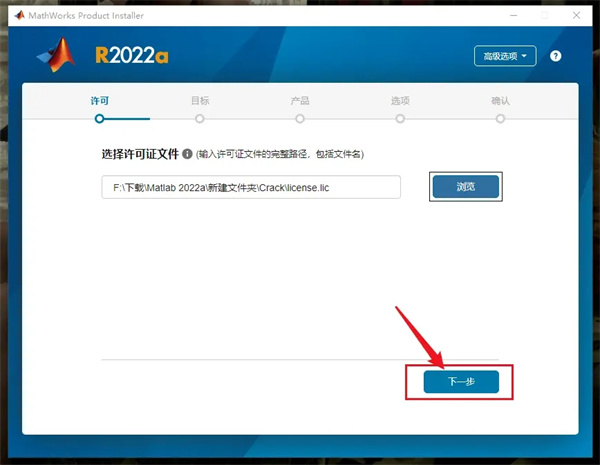This screenshot has height=465, width=600.
Task: Minimize the installer window
Action: pos(514,15)
